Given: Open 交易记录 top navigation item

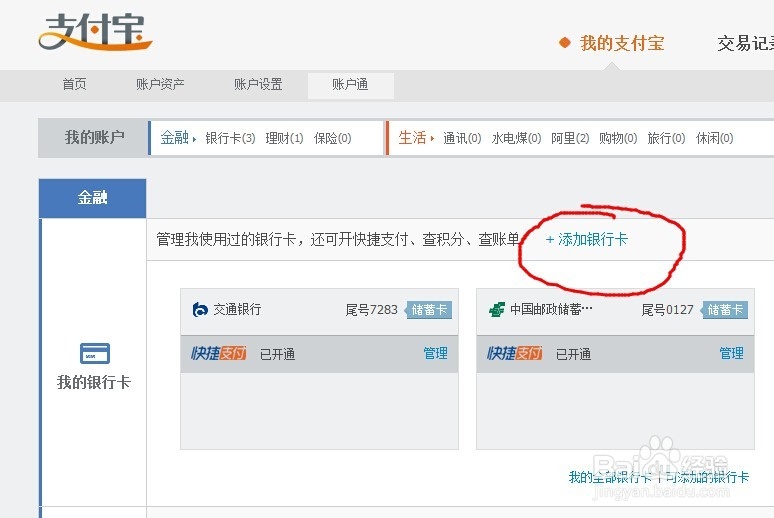Looking at the screenshot, I should [745, 43].
